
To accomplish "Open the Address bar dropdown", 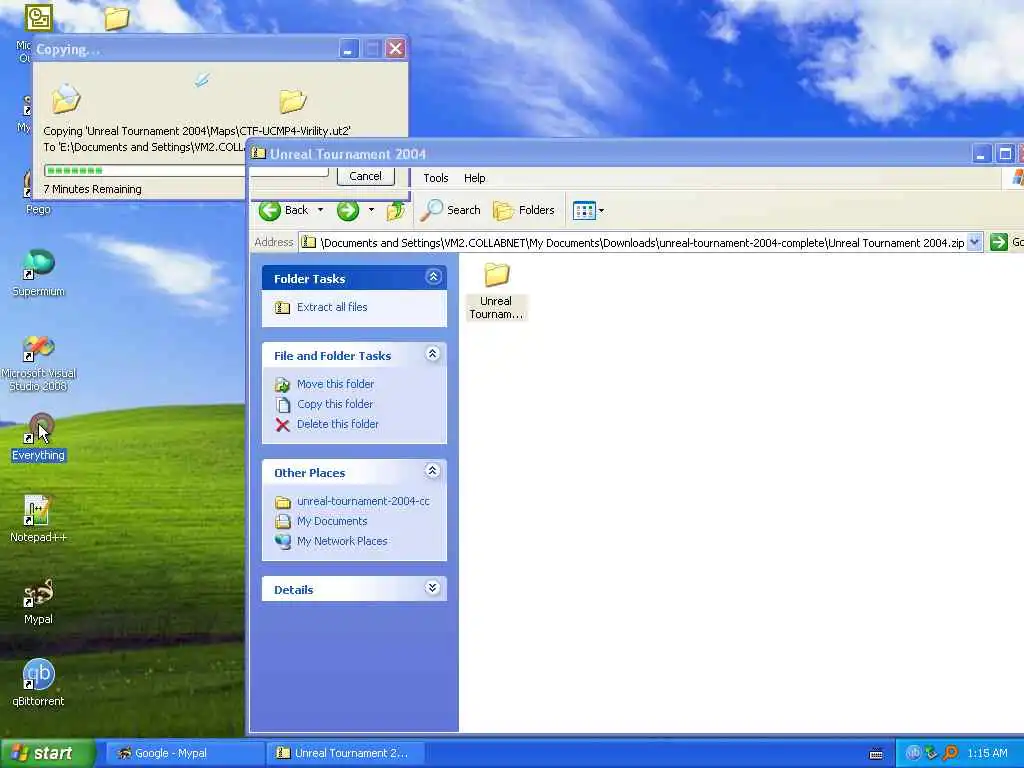I will 974,242.
